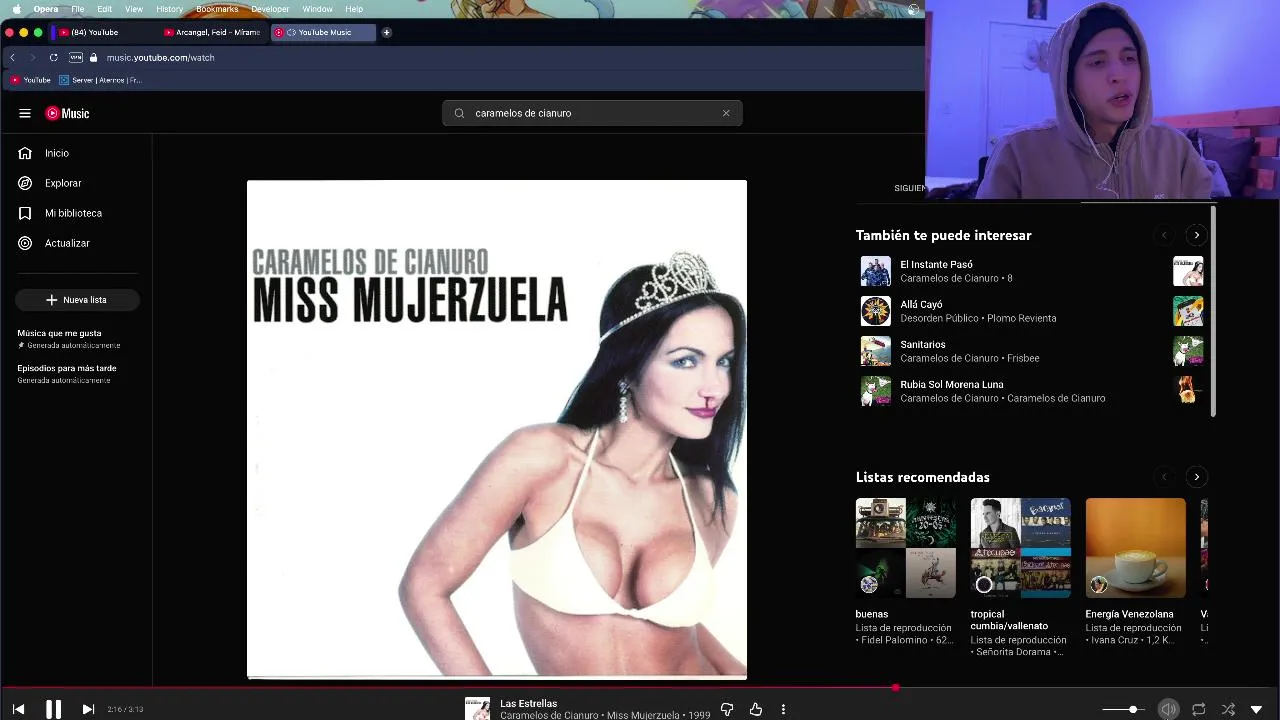This screenshot has height=720, width=1280.
Task: Click the Energía Venezolana playlist title
Action: pos(1129,614)
